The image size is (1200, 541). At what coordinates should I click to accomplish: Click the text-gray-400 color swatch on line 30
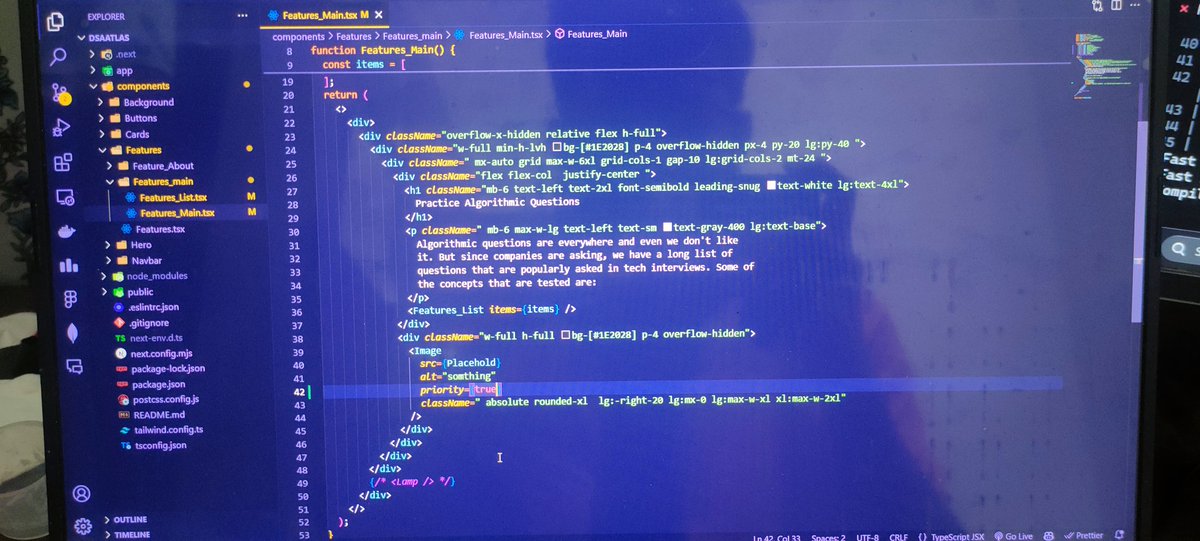click(x=669, y=227)
